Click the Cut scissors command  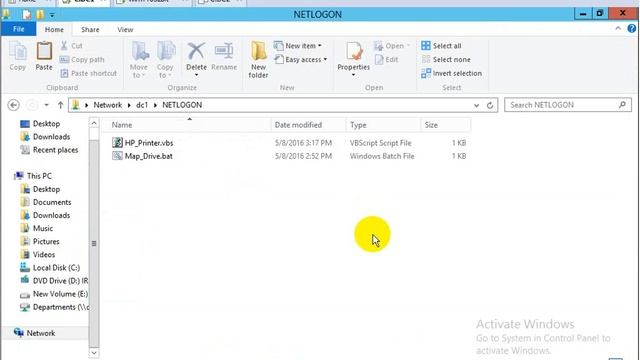tap(71, 46)
